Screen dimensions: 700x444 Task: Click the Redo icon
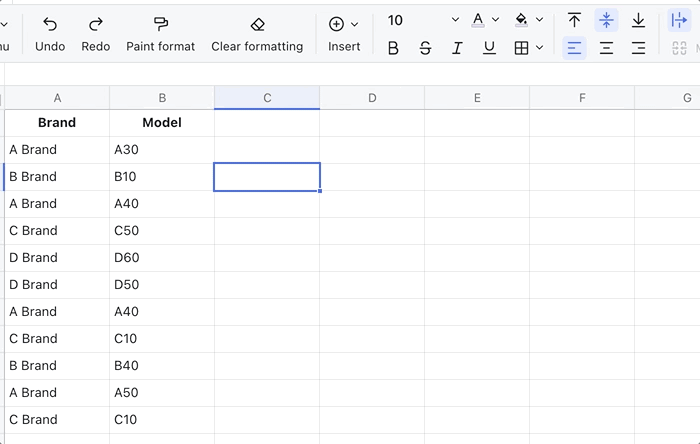[96, 24]
